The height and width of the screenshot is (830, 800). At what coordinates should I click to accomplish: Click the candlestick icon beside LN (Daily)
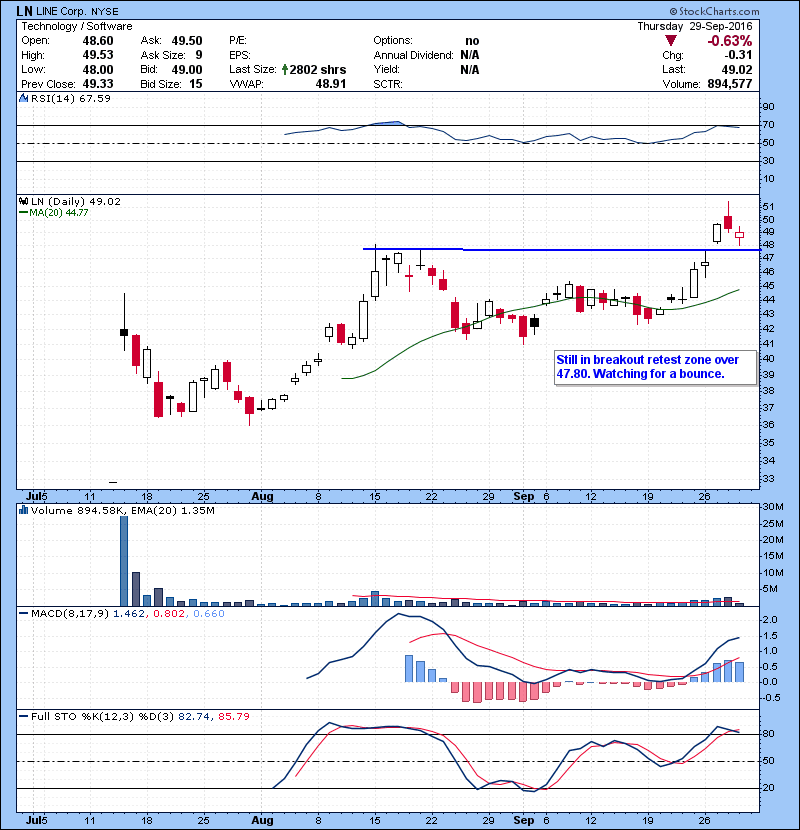click(x=23, y=201)
